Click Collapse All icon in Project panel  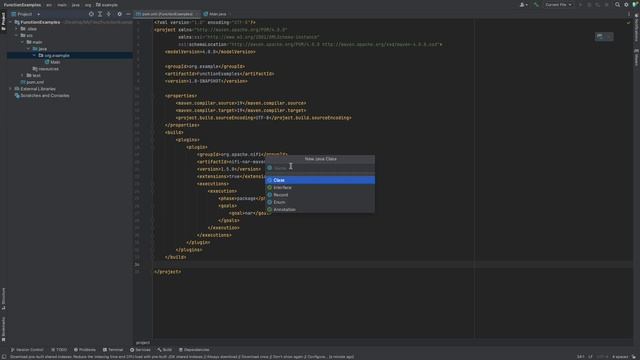click(109, 14)
